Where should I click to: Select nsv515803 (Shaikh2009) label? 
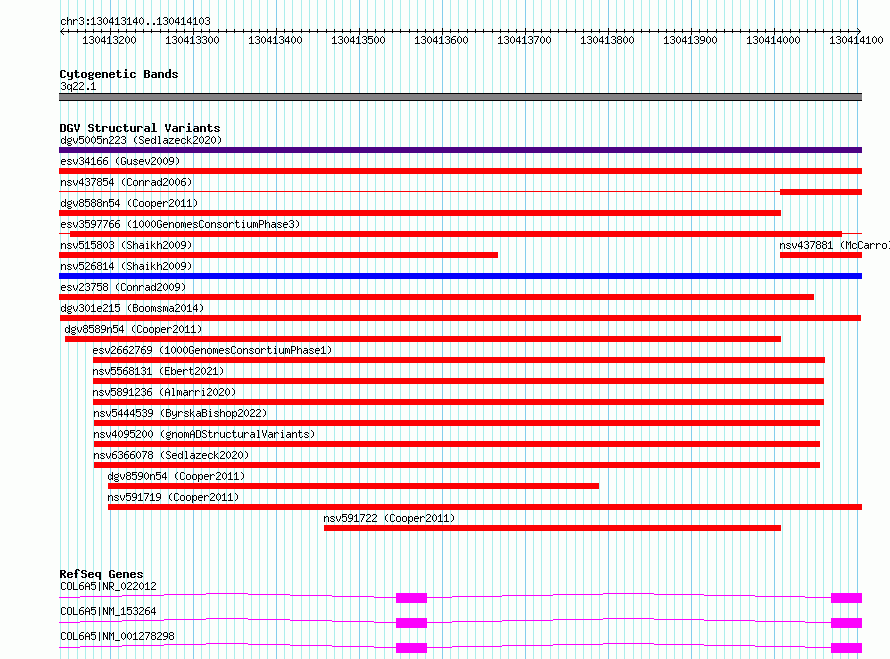tap(126, 245)
